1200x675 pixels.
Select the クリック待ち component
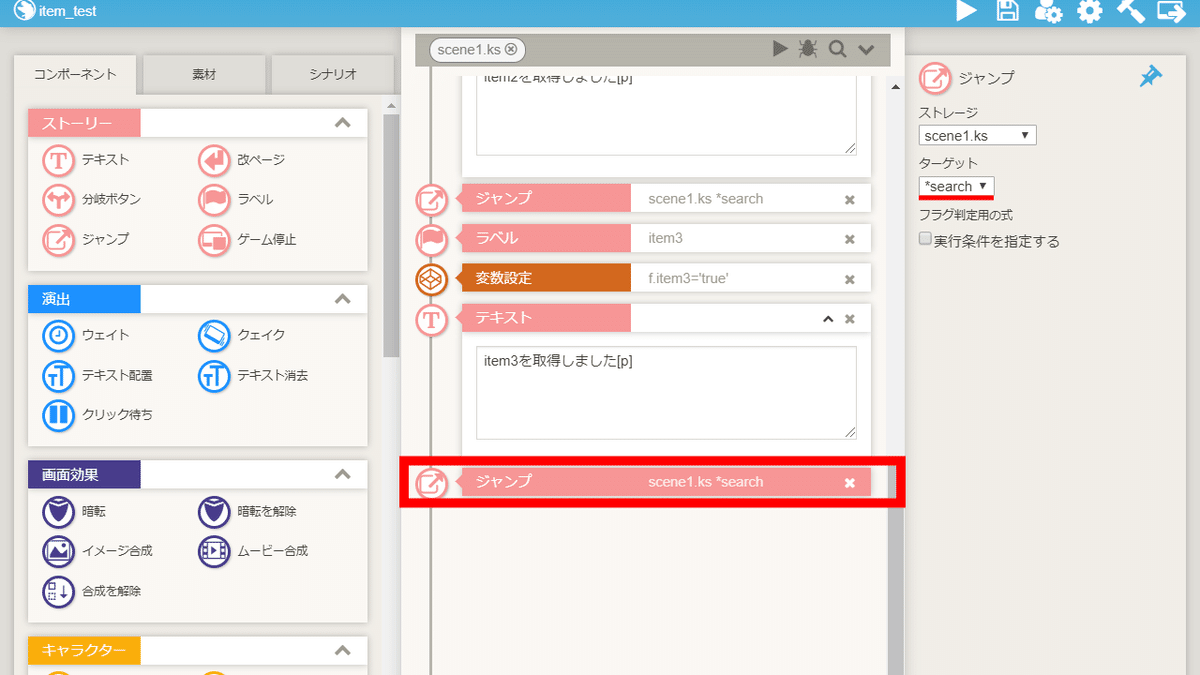point(97,414)
